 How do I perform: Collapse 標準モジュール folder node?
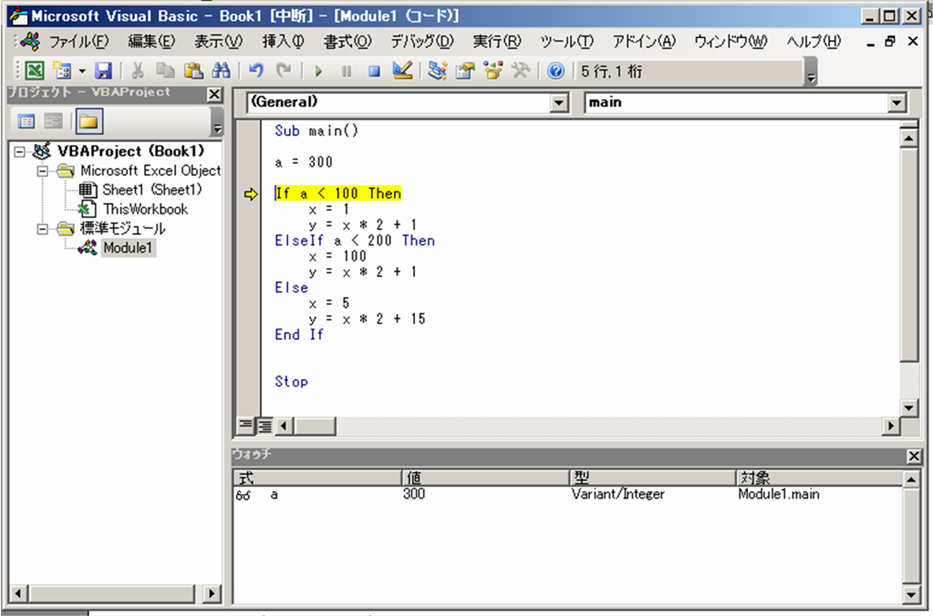click(42, 229)
